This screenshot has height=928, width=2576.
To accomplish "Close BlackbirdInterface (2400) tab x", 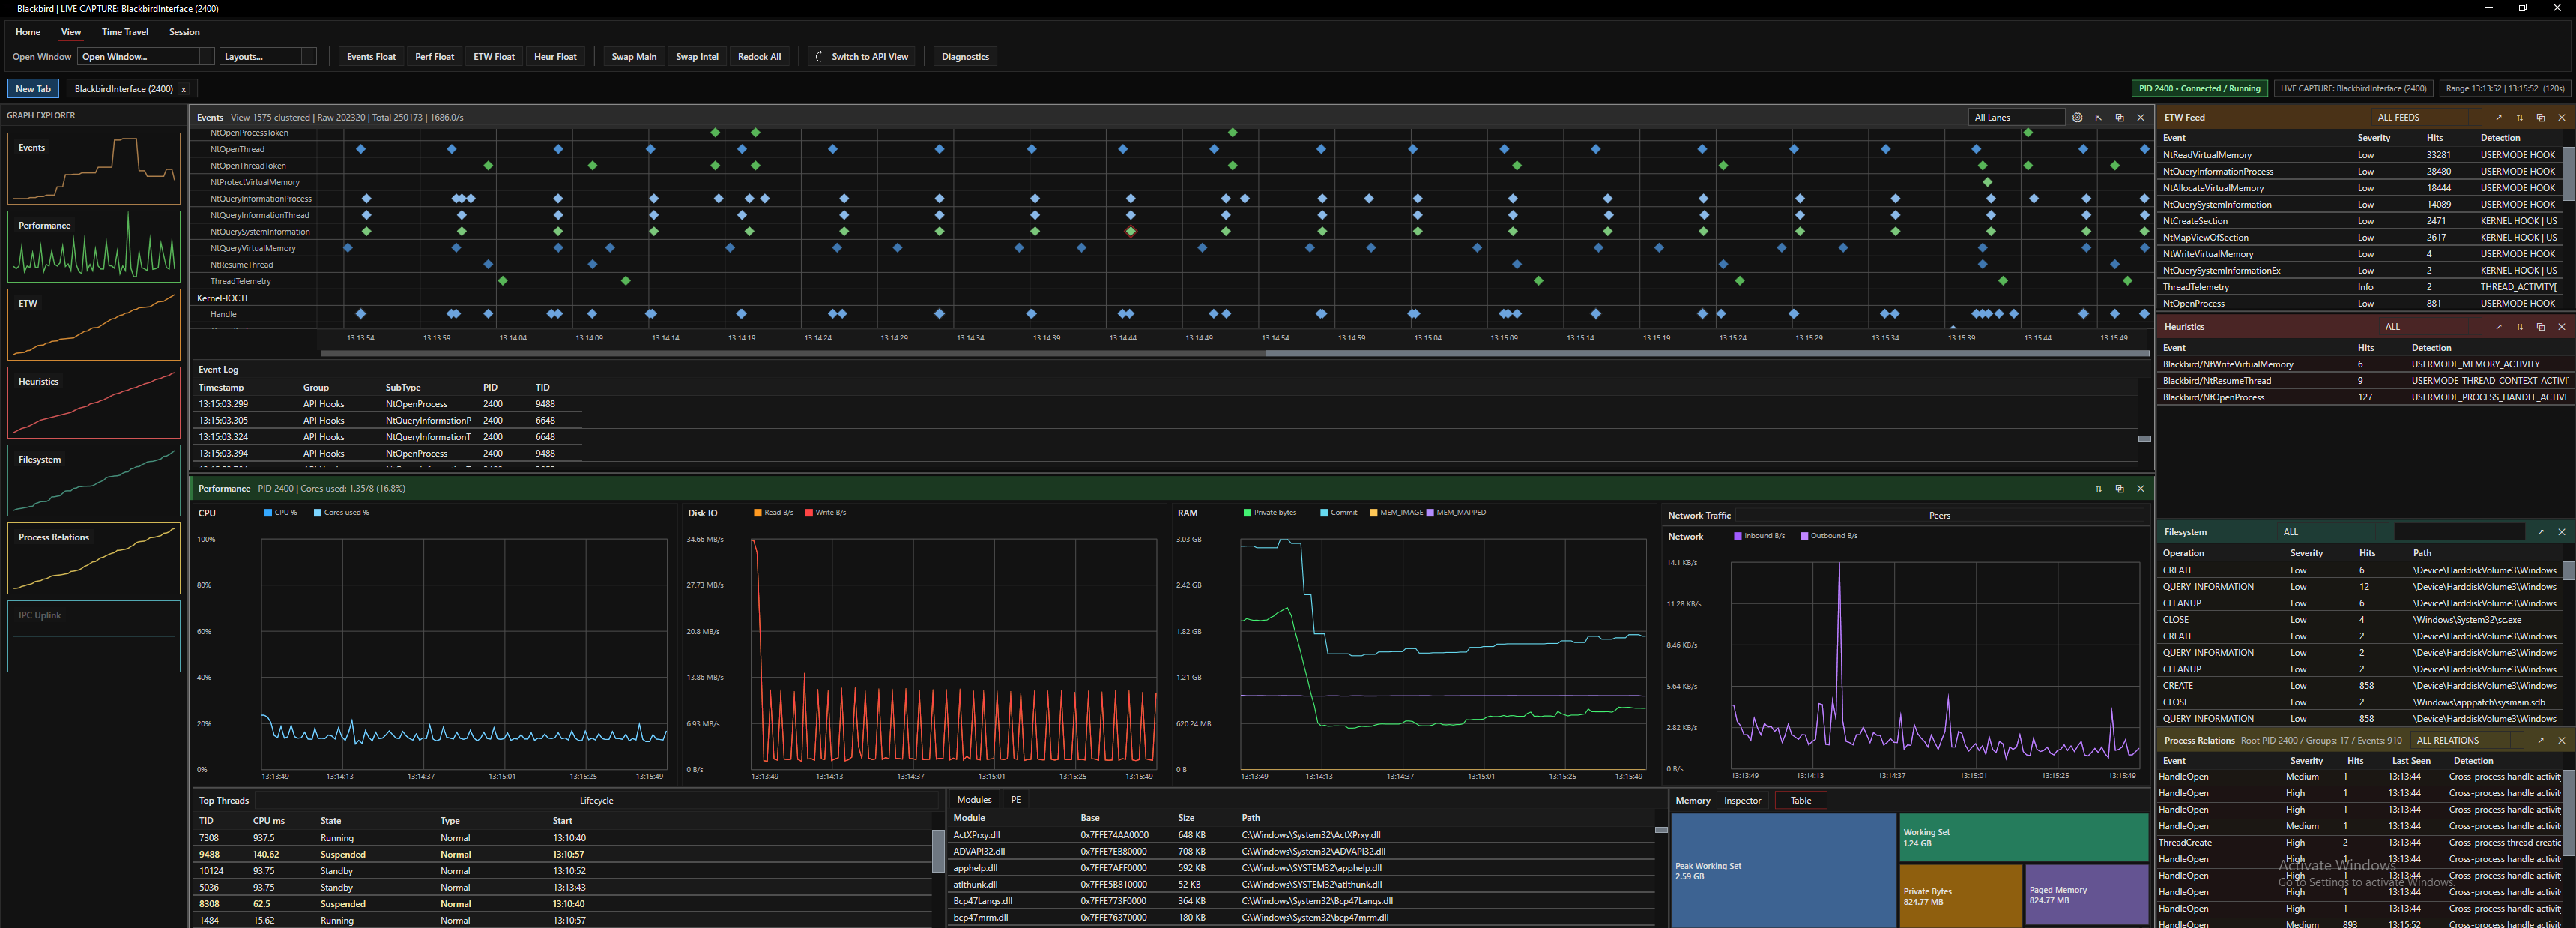I will click(183, 90).
